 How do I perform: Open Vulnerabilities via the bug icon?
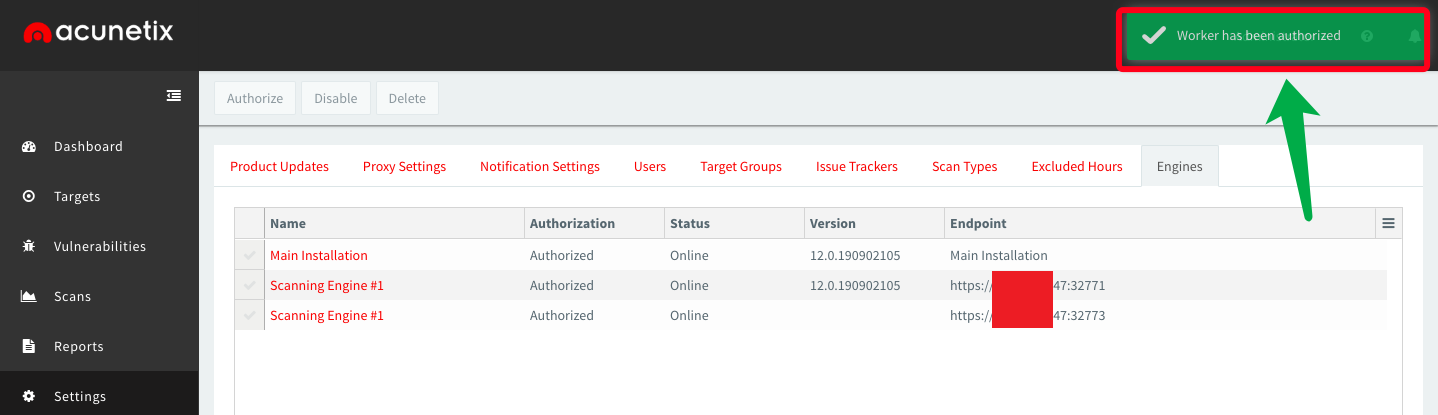[29, 246]
